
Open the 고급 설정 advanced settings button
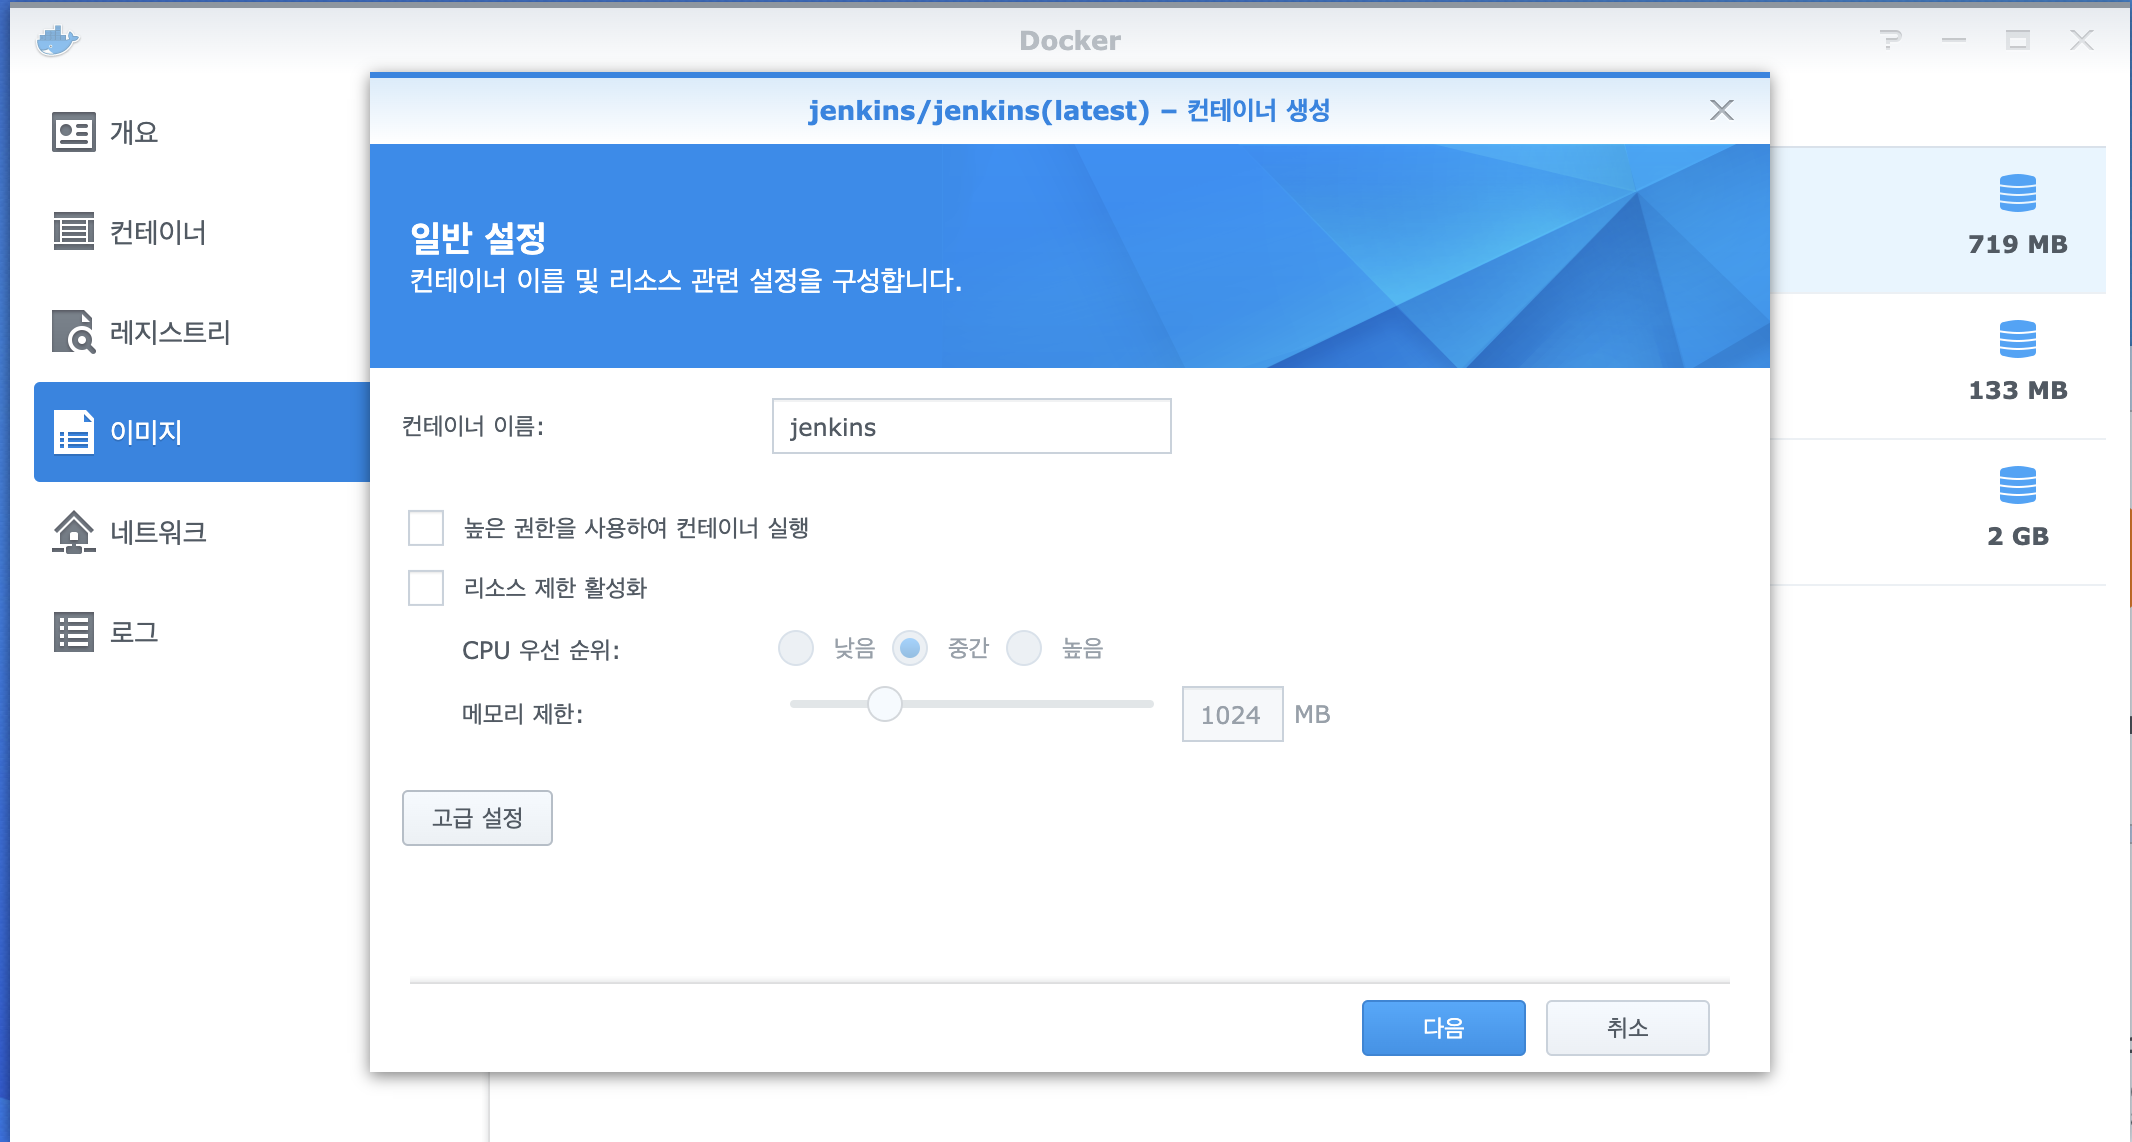477,818
